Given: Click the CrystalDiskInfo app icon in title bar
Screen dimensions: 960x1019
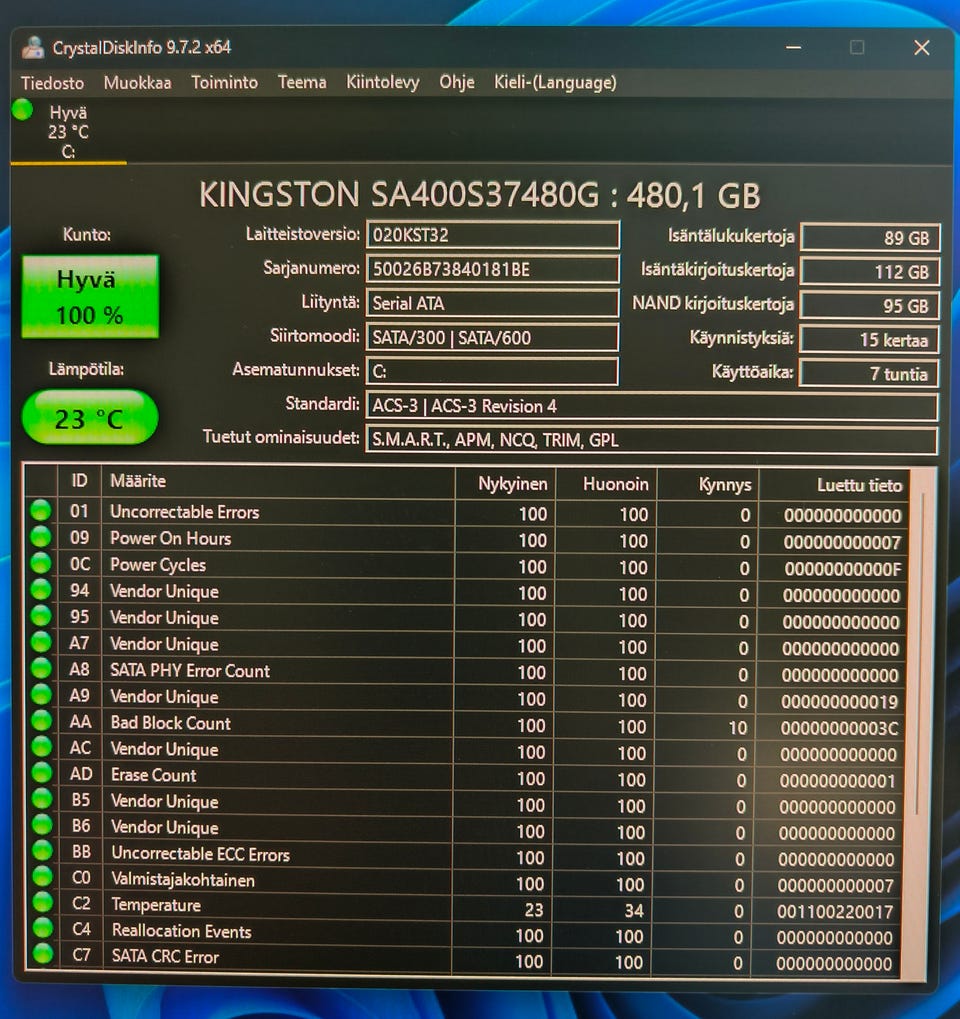Looking at the screenshot, I should tap(32, 47).
